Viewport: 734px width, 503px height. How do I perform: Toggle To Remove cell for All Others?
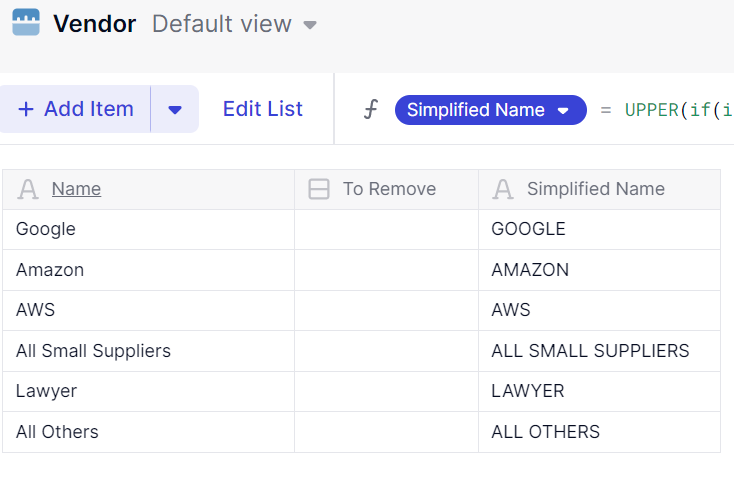coord(386,432)
